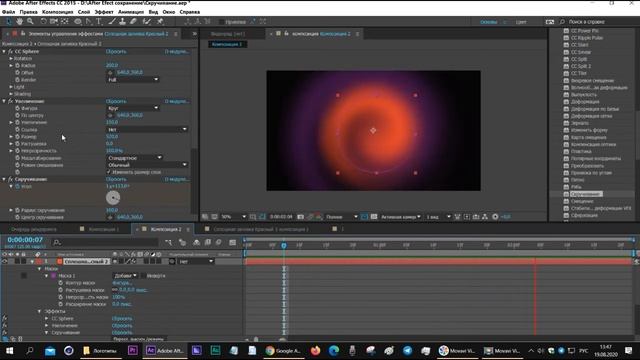Select the Clone Stamp tool
This screenshot has height=360, width=640.
point(122,21)
